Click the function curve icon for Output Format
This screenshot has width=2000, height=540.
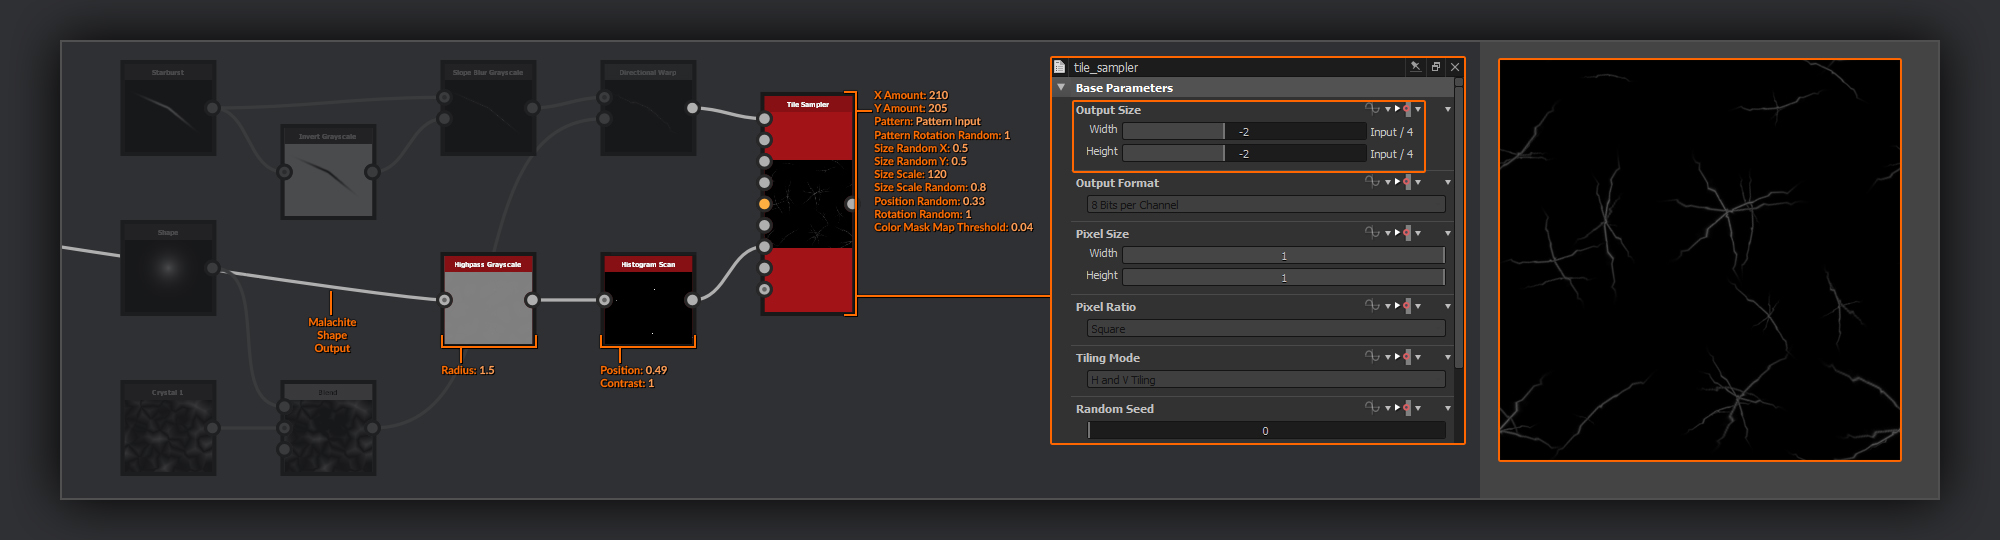[x=1372, y=181]
